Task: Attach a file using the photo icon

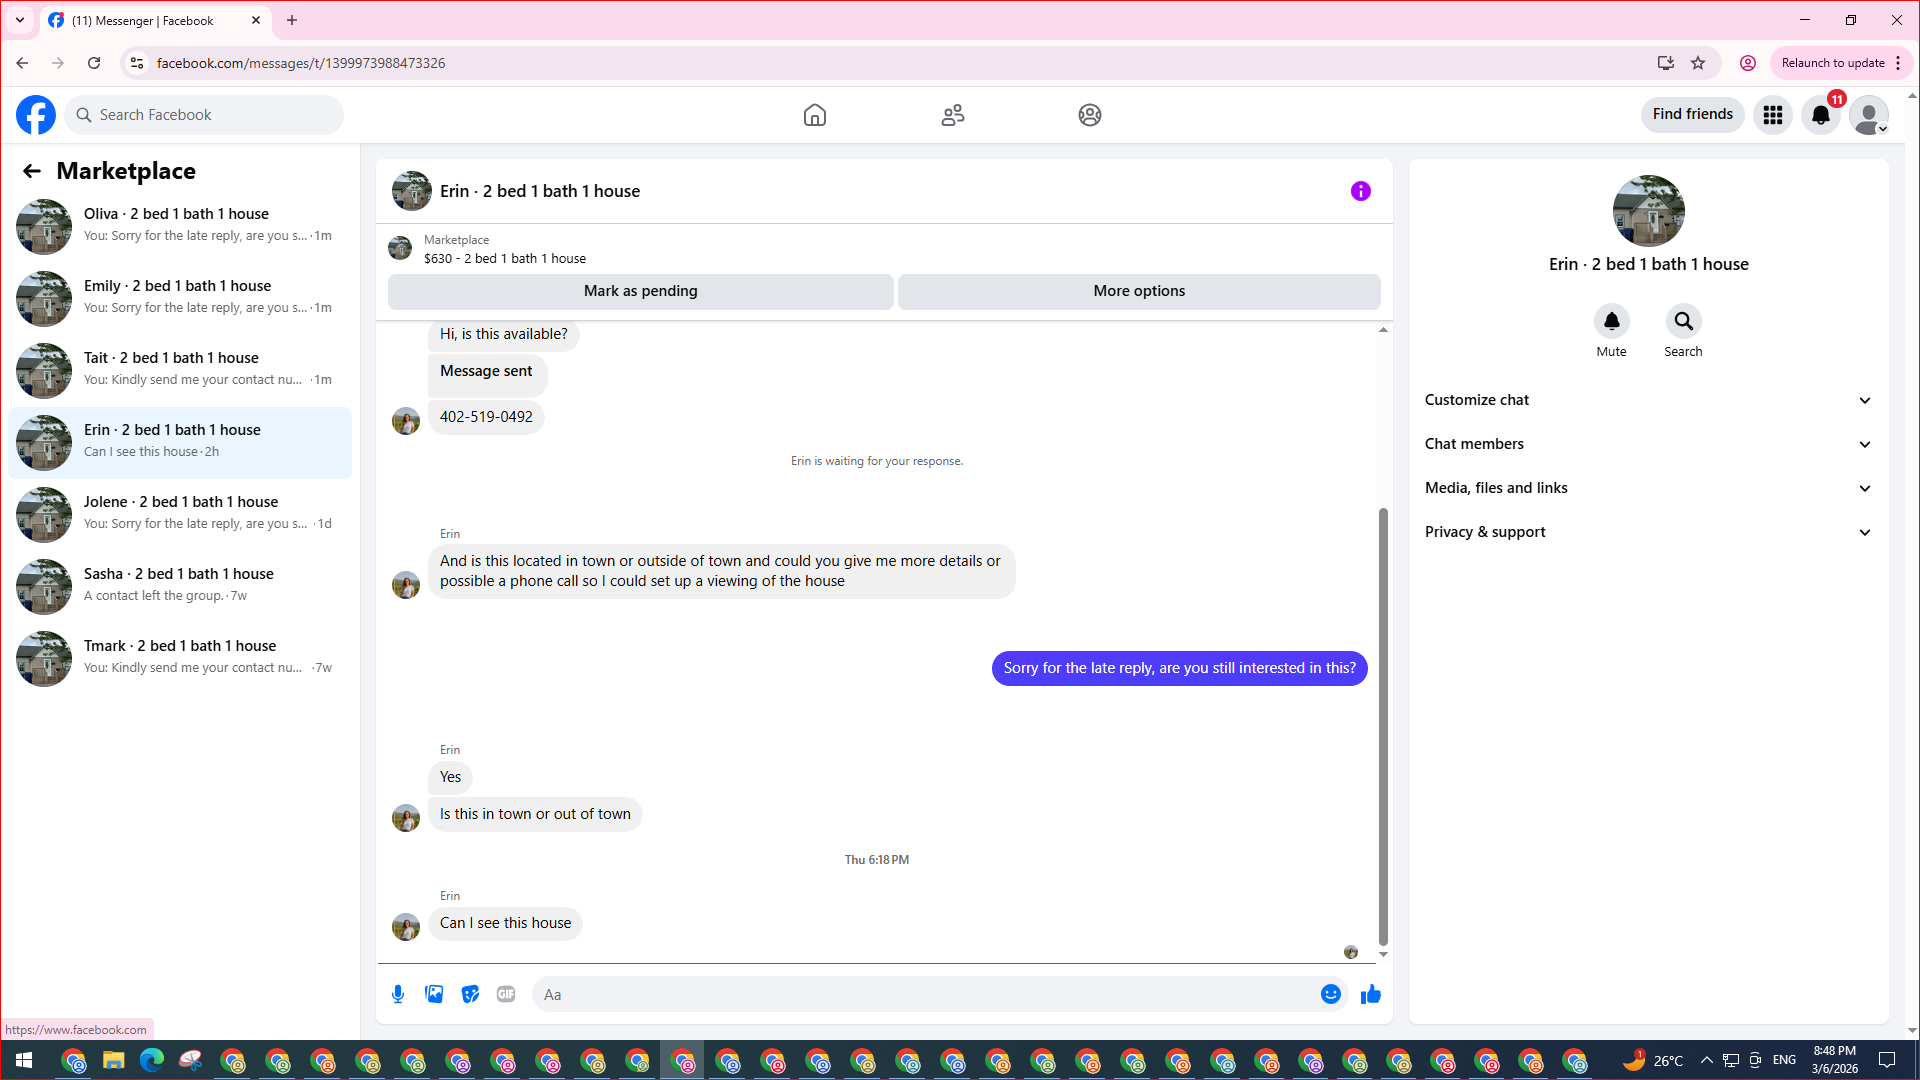Action: point(434,994)
